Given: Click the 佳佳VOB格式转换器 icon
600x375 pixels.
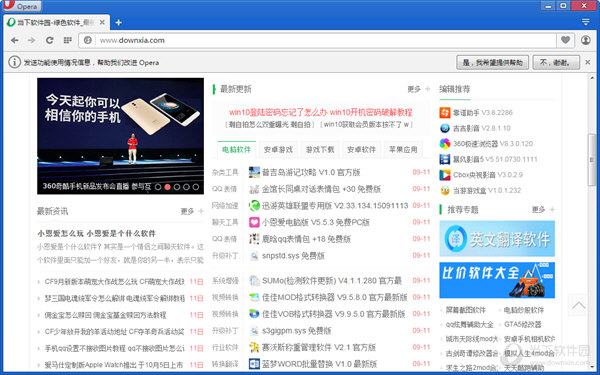Looking at the screenshot, I should pos(254,314).
